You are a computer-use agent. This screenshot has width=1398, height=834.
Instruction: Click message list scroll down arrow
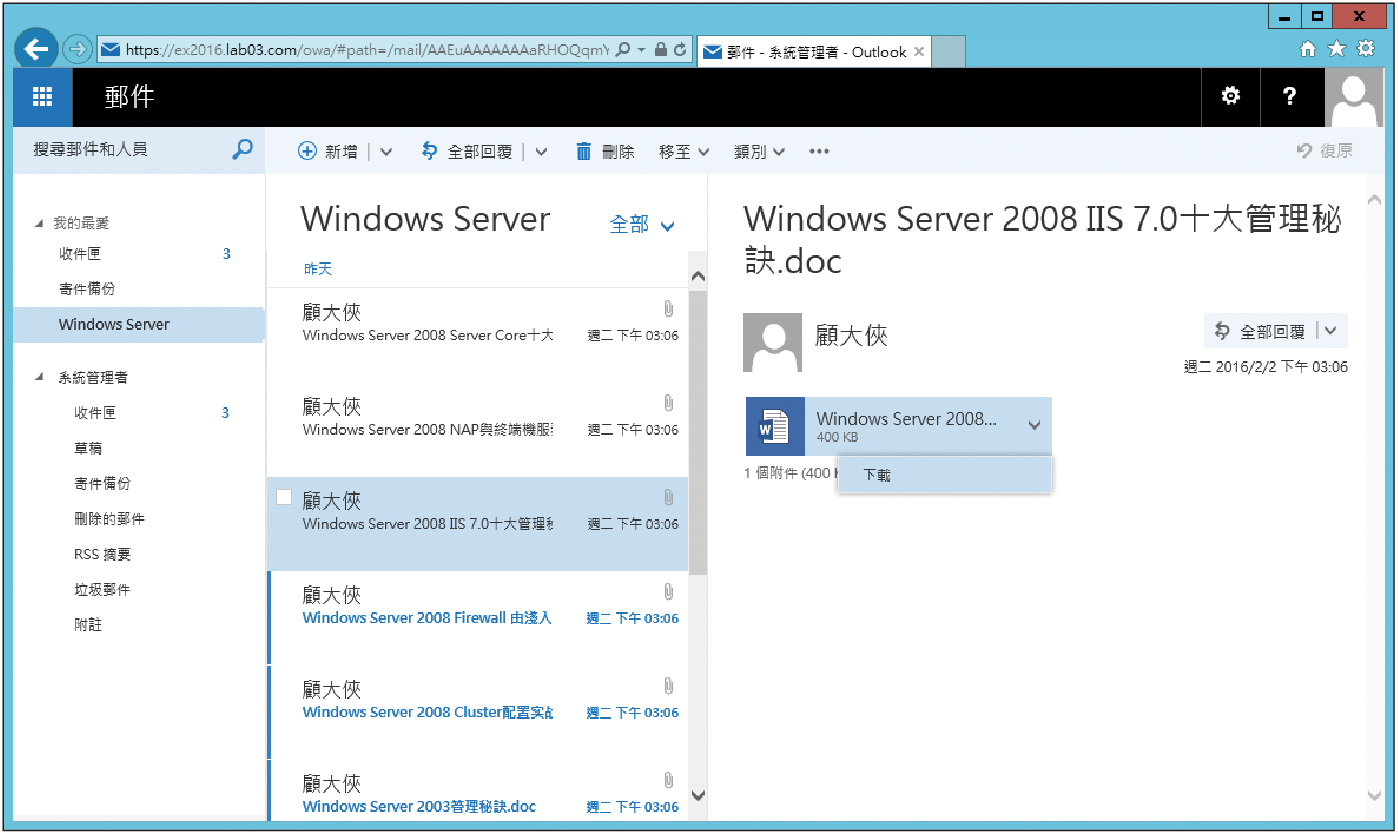click(x=698, y=796)
